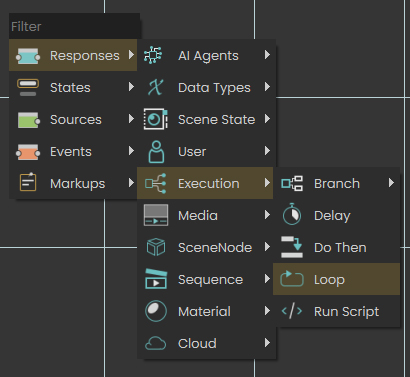The width and height of the screenshot is (410, 377).
Task: Expand the AI Agents submenu arrow
Action: 267,55
